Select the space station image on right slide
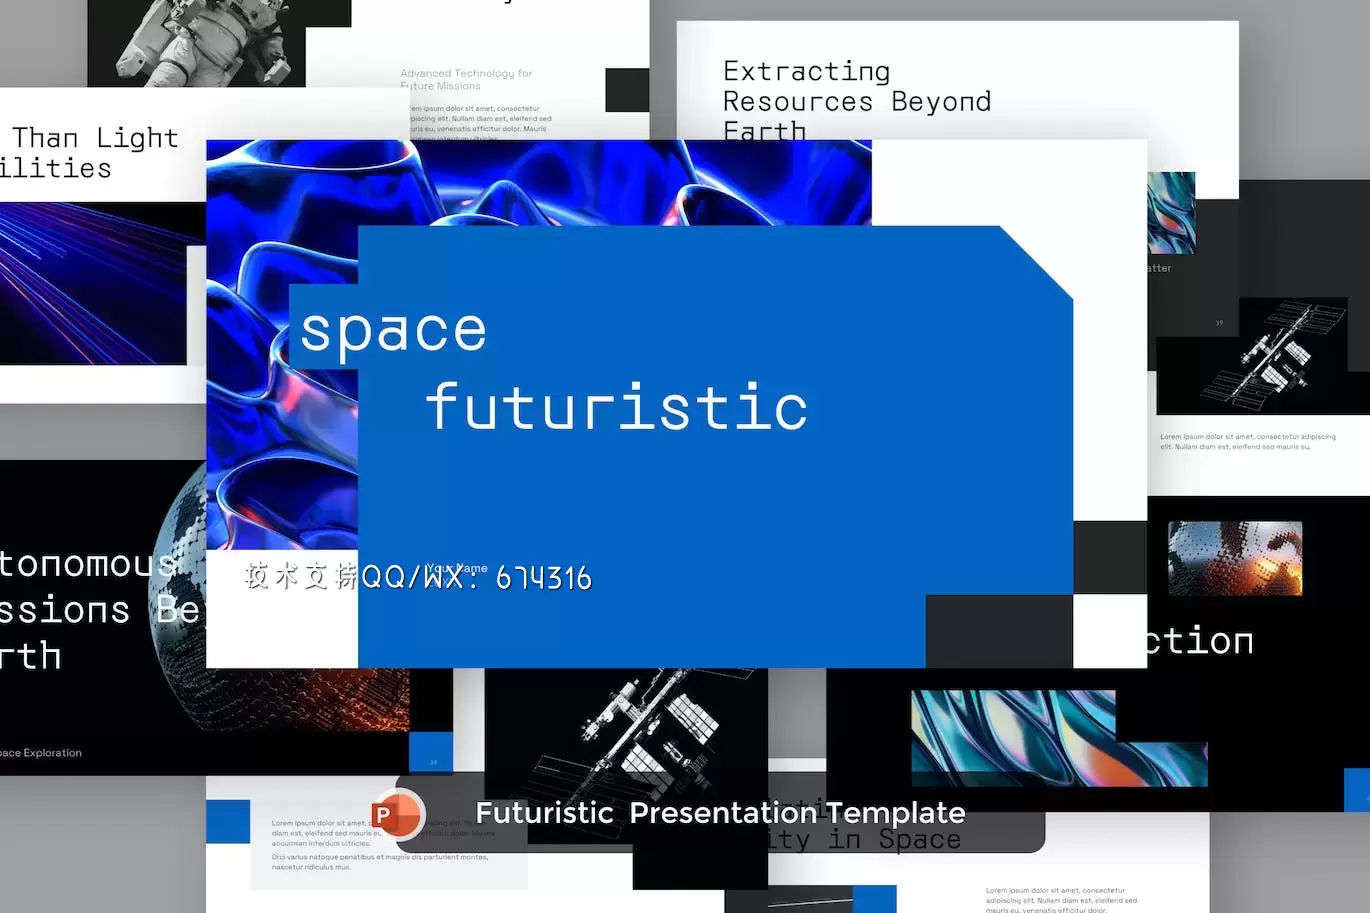Viewport: 1370px width, 913px height. click(1262, 357)
